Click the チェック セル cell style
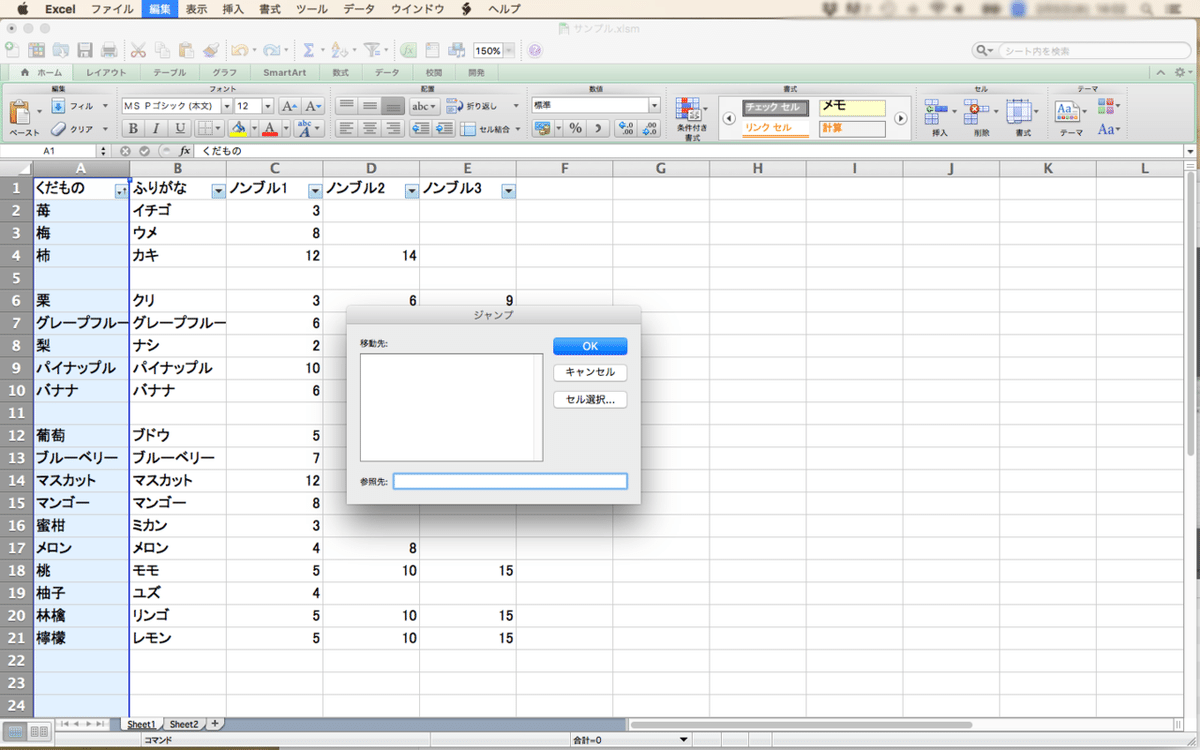The width and height of the screenshot is (1200, 750). tap(776, 108)
